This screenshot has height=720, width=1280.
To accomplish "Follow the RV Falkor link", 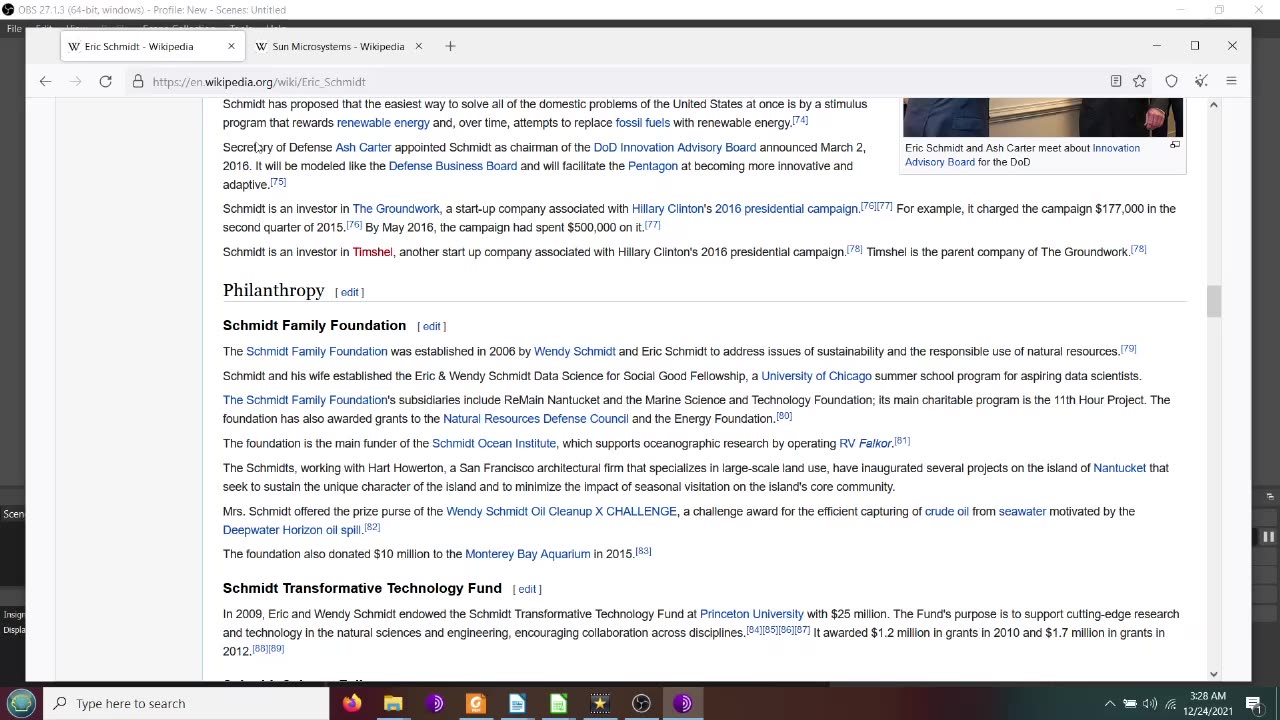I will pos(865,444).
